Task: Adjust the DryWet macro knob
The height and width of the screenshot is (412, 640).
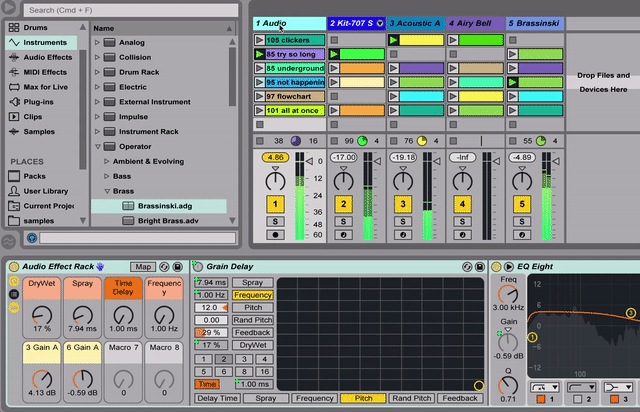Action: (42, 315)
